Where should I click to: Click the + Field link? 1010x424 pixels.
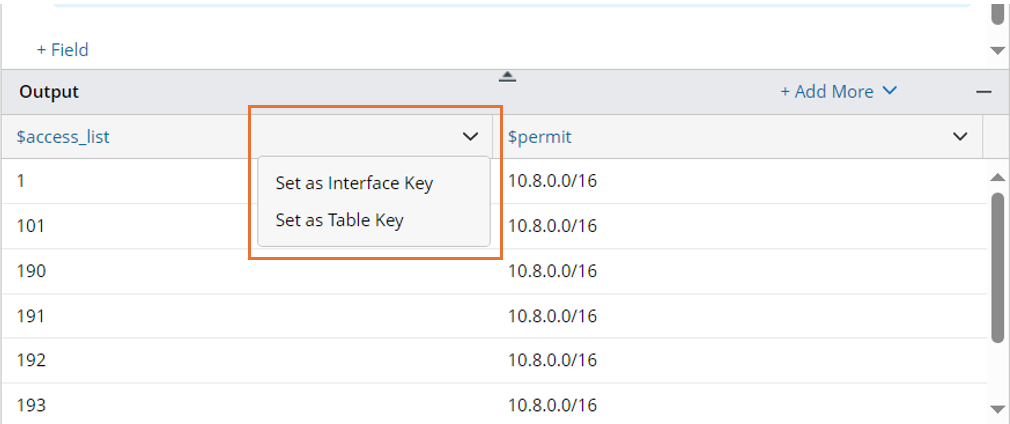[63, 49]
